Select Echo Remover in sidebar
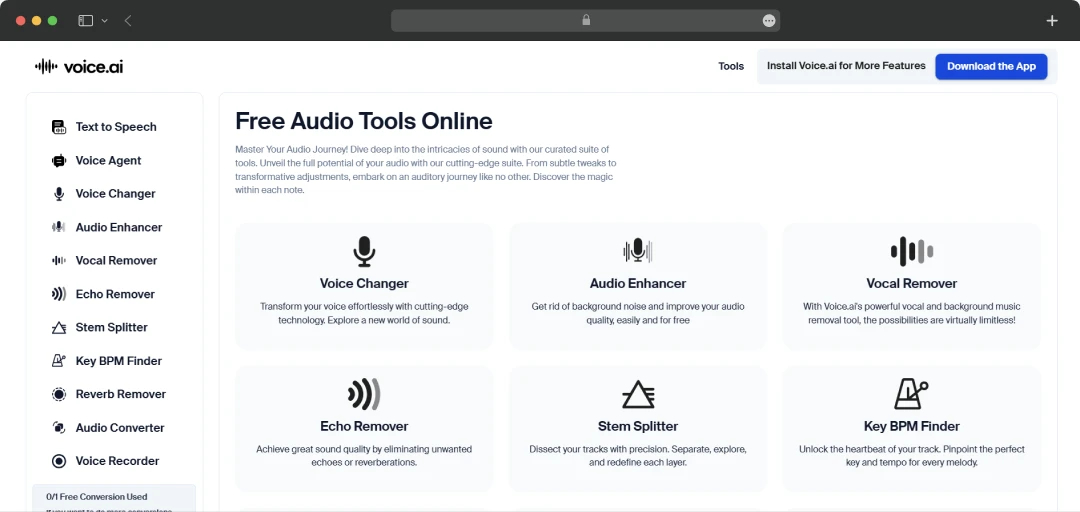The image size is (1080, 512). click(114, 294)
